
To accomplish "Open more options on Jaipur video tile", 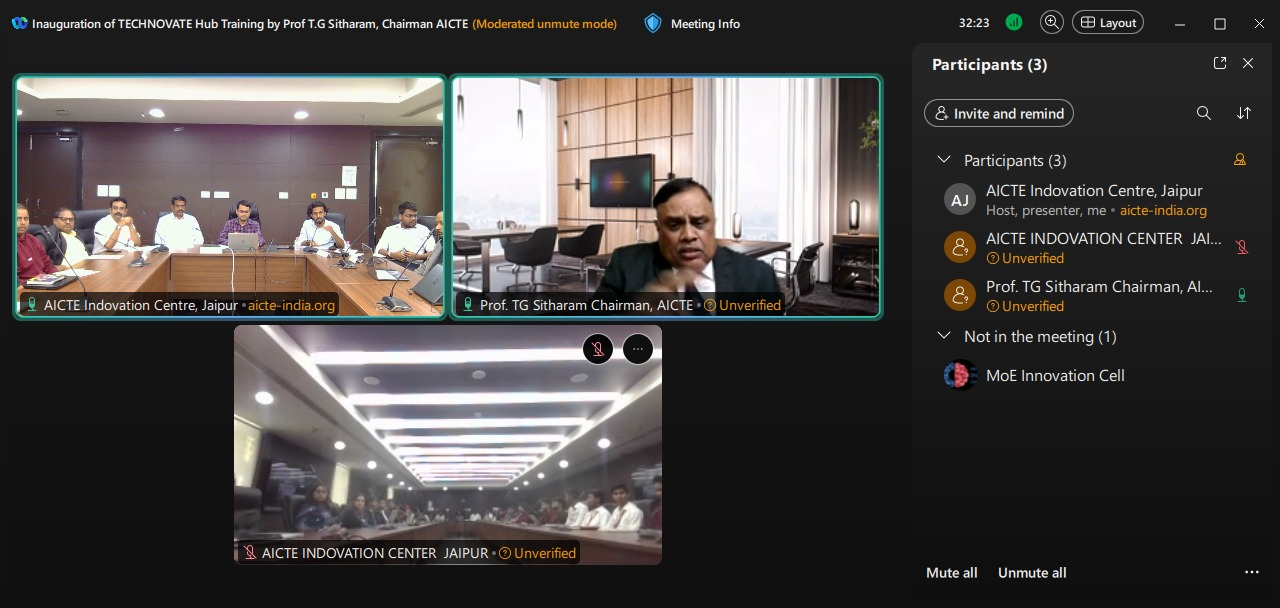I will pyautogui.click(x=638, y=348).
